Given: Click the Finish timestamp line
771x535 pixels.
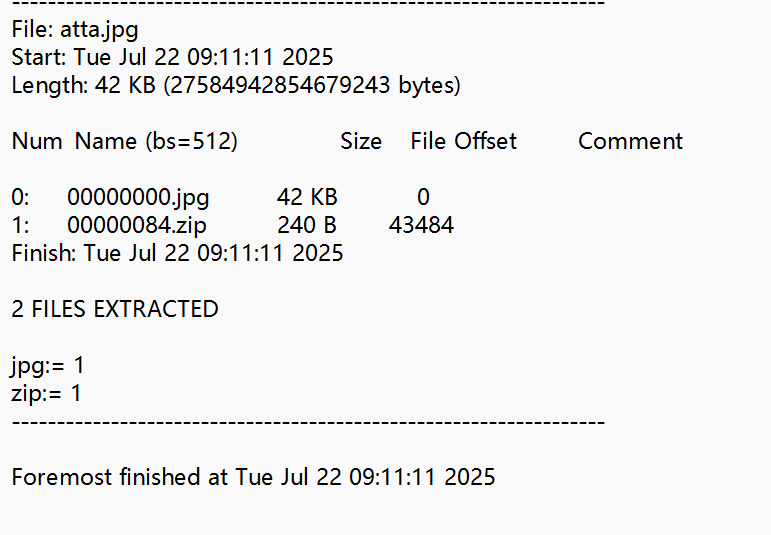Looking at the screenshot, I should click(x=177, y=253).
